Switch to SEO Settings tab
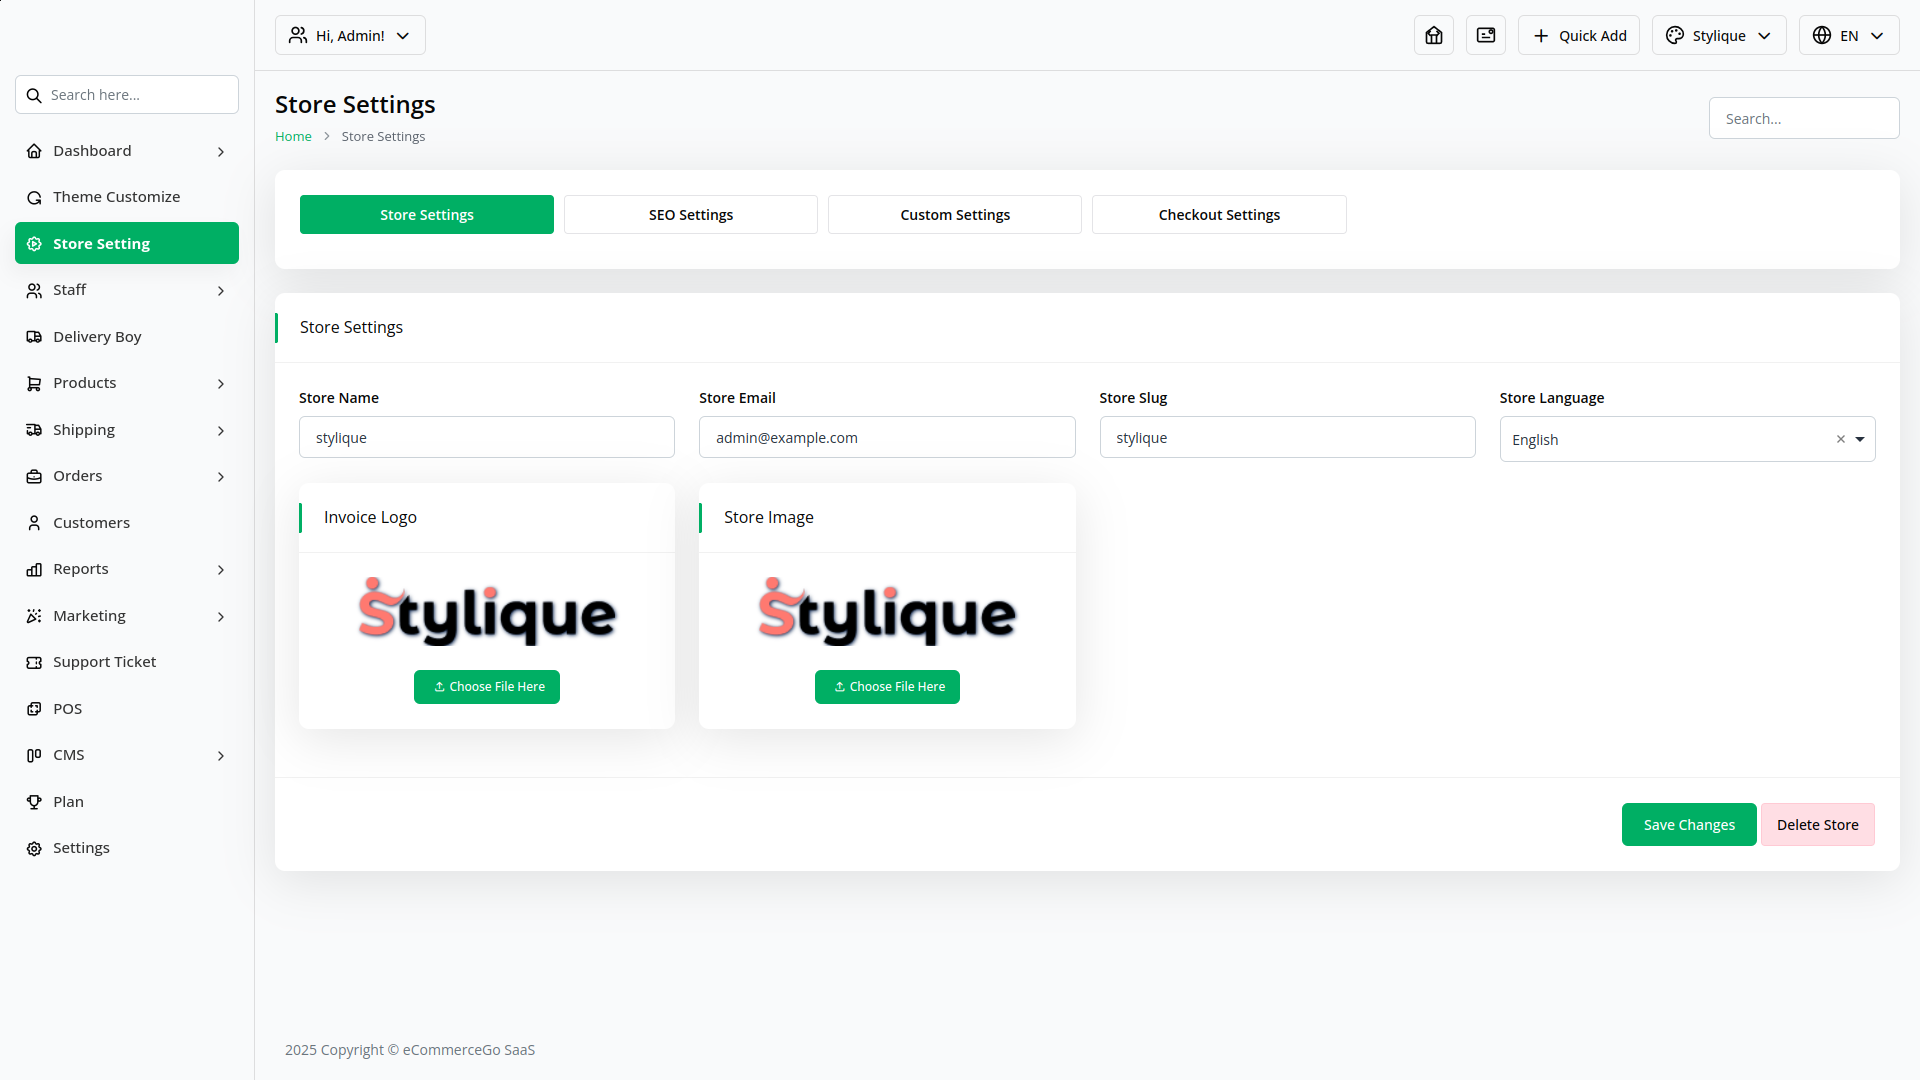Viewport: 1920px width, 1080px height. 690,214
